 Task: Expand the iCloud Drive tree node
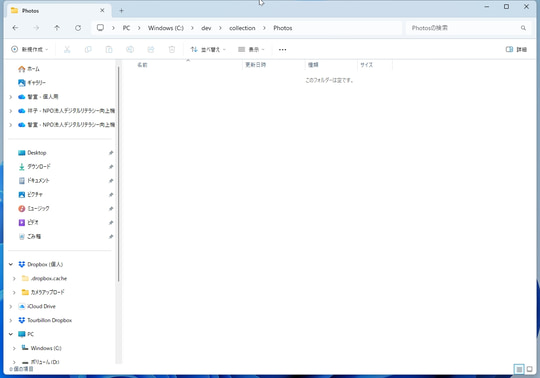11,306
